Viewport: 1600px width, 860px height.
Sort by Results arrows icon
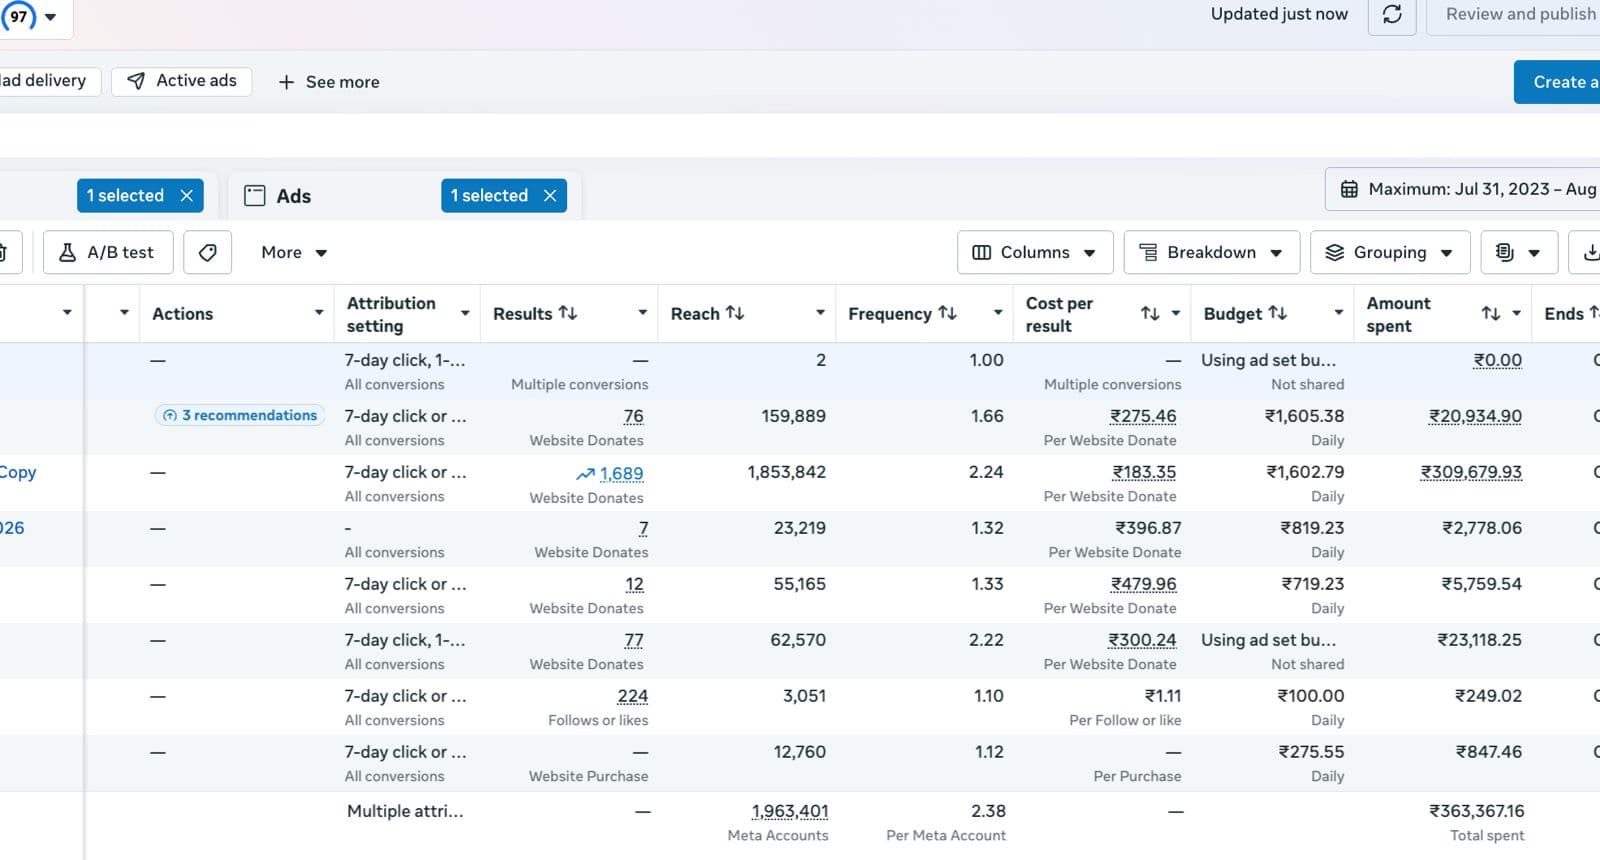click(568, 313)
